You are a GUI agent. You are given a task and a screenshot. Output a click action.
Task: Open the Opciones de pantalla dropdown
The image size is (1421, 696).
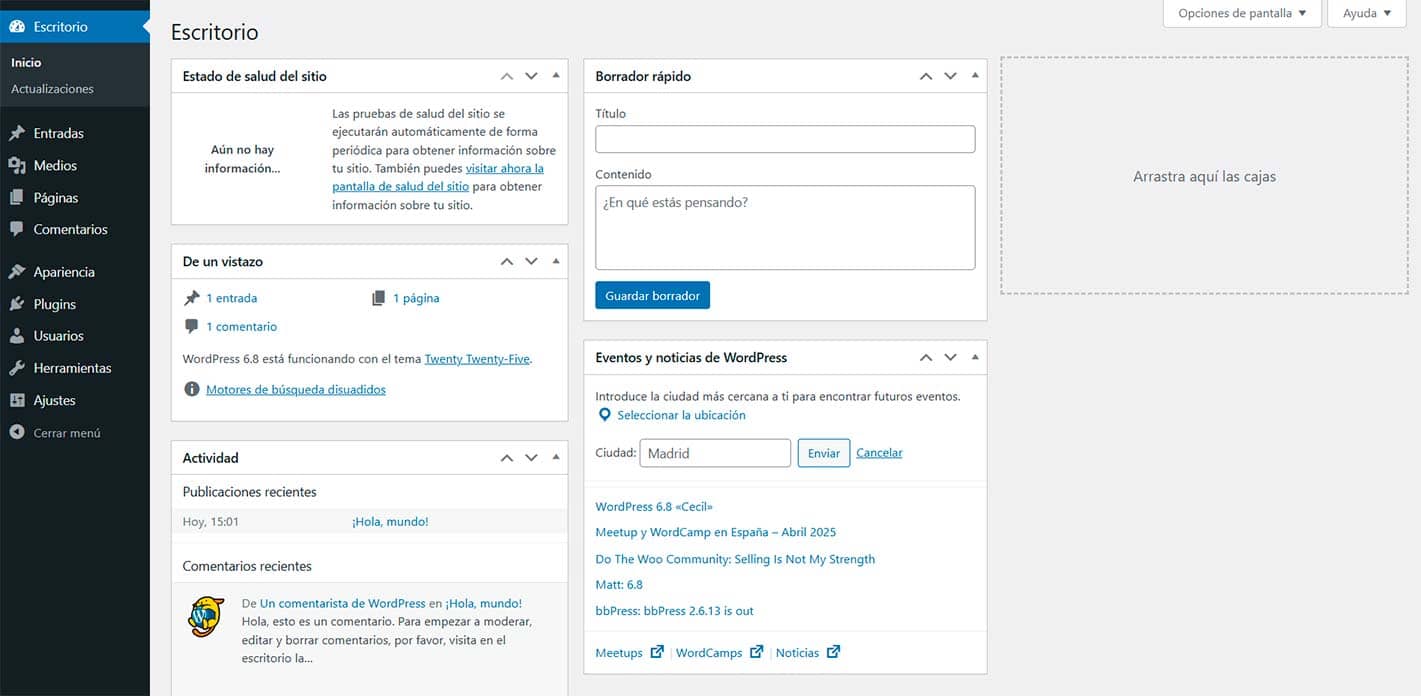pos(1242,13)
